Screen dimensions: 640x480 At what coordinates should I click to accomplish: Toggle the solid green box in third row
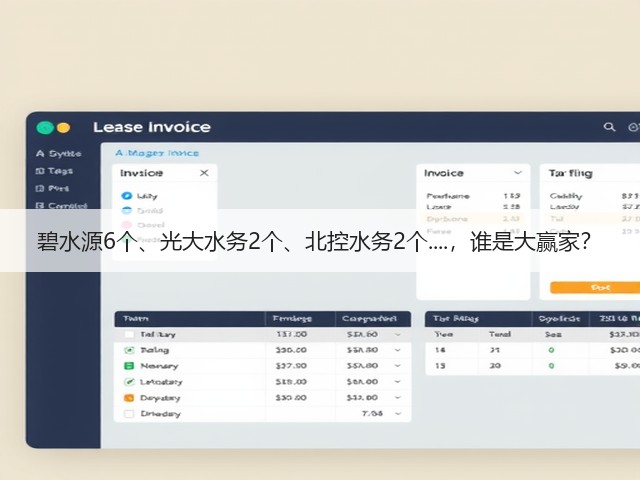coord(129,366)
